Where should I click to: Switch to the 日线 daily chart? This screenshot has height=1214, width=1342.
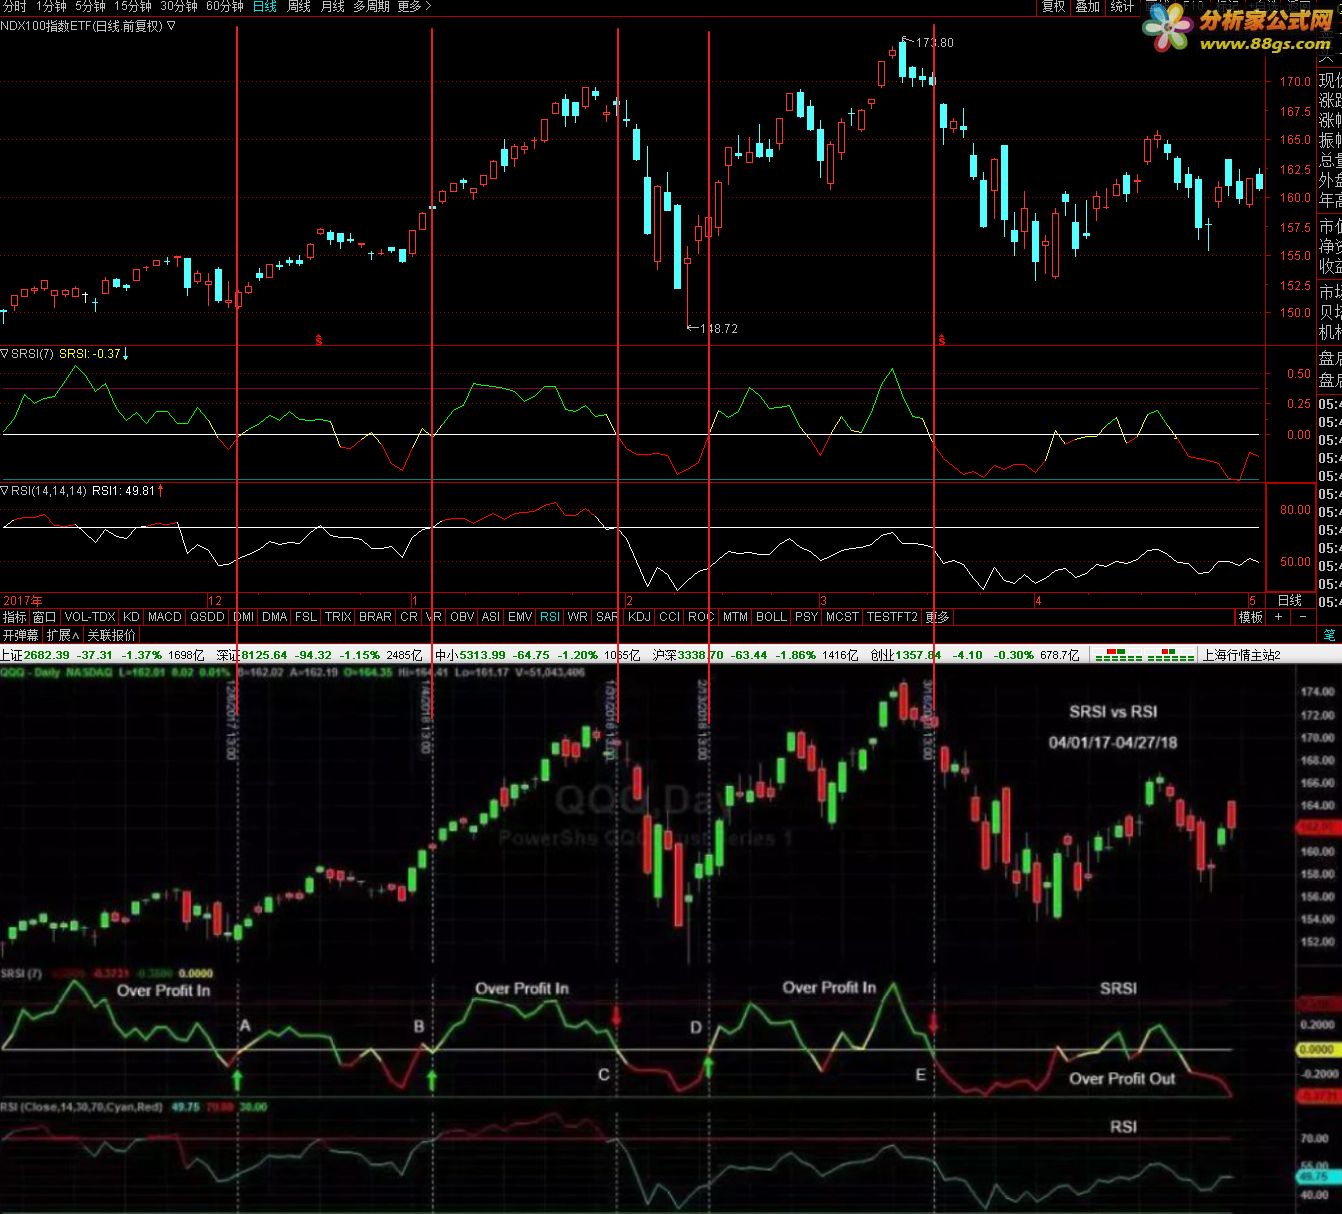point(265,6)
